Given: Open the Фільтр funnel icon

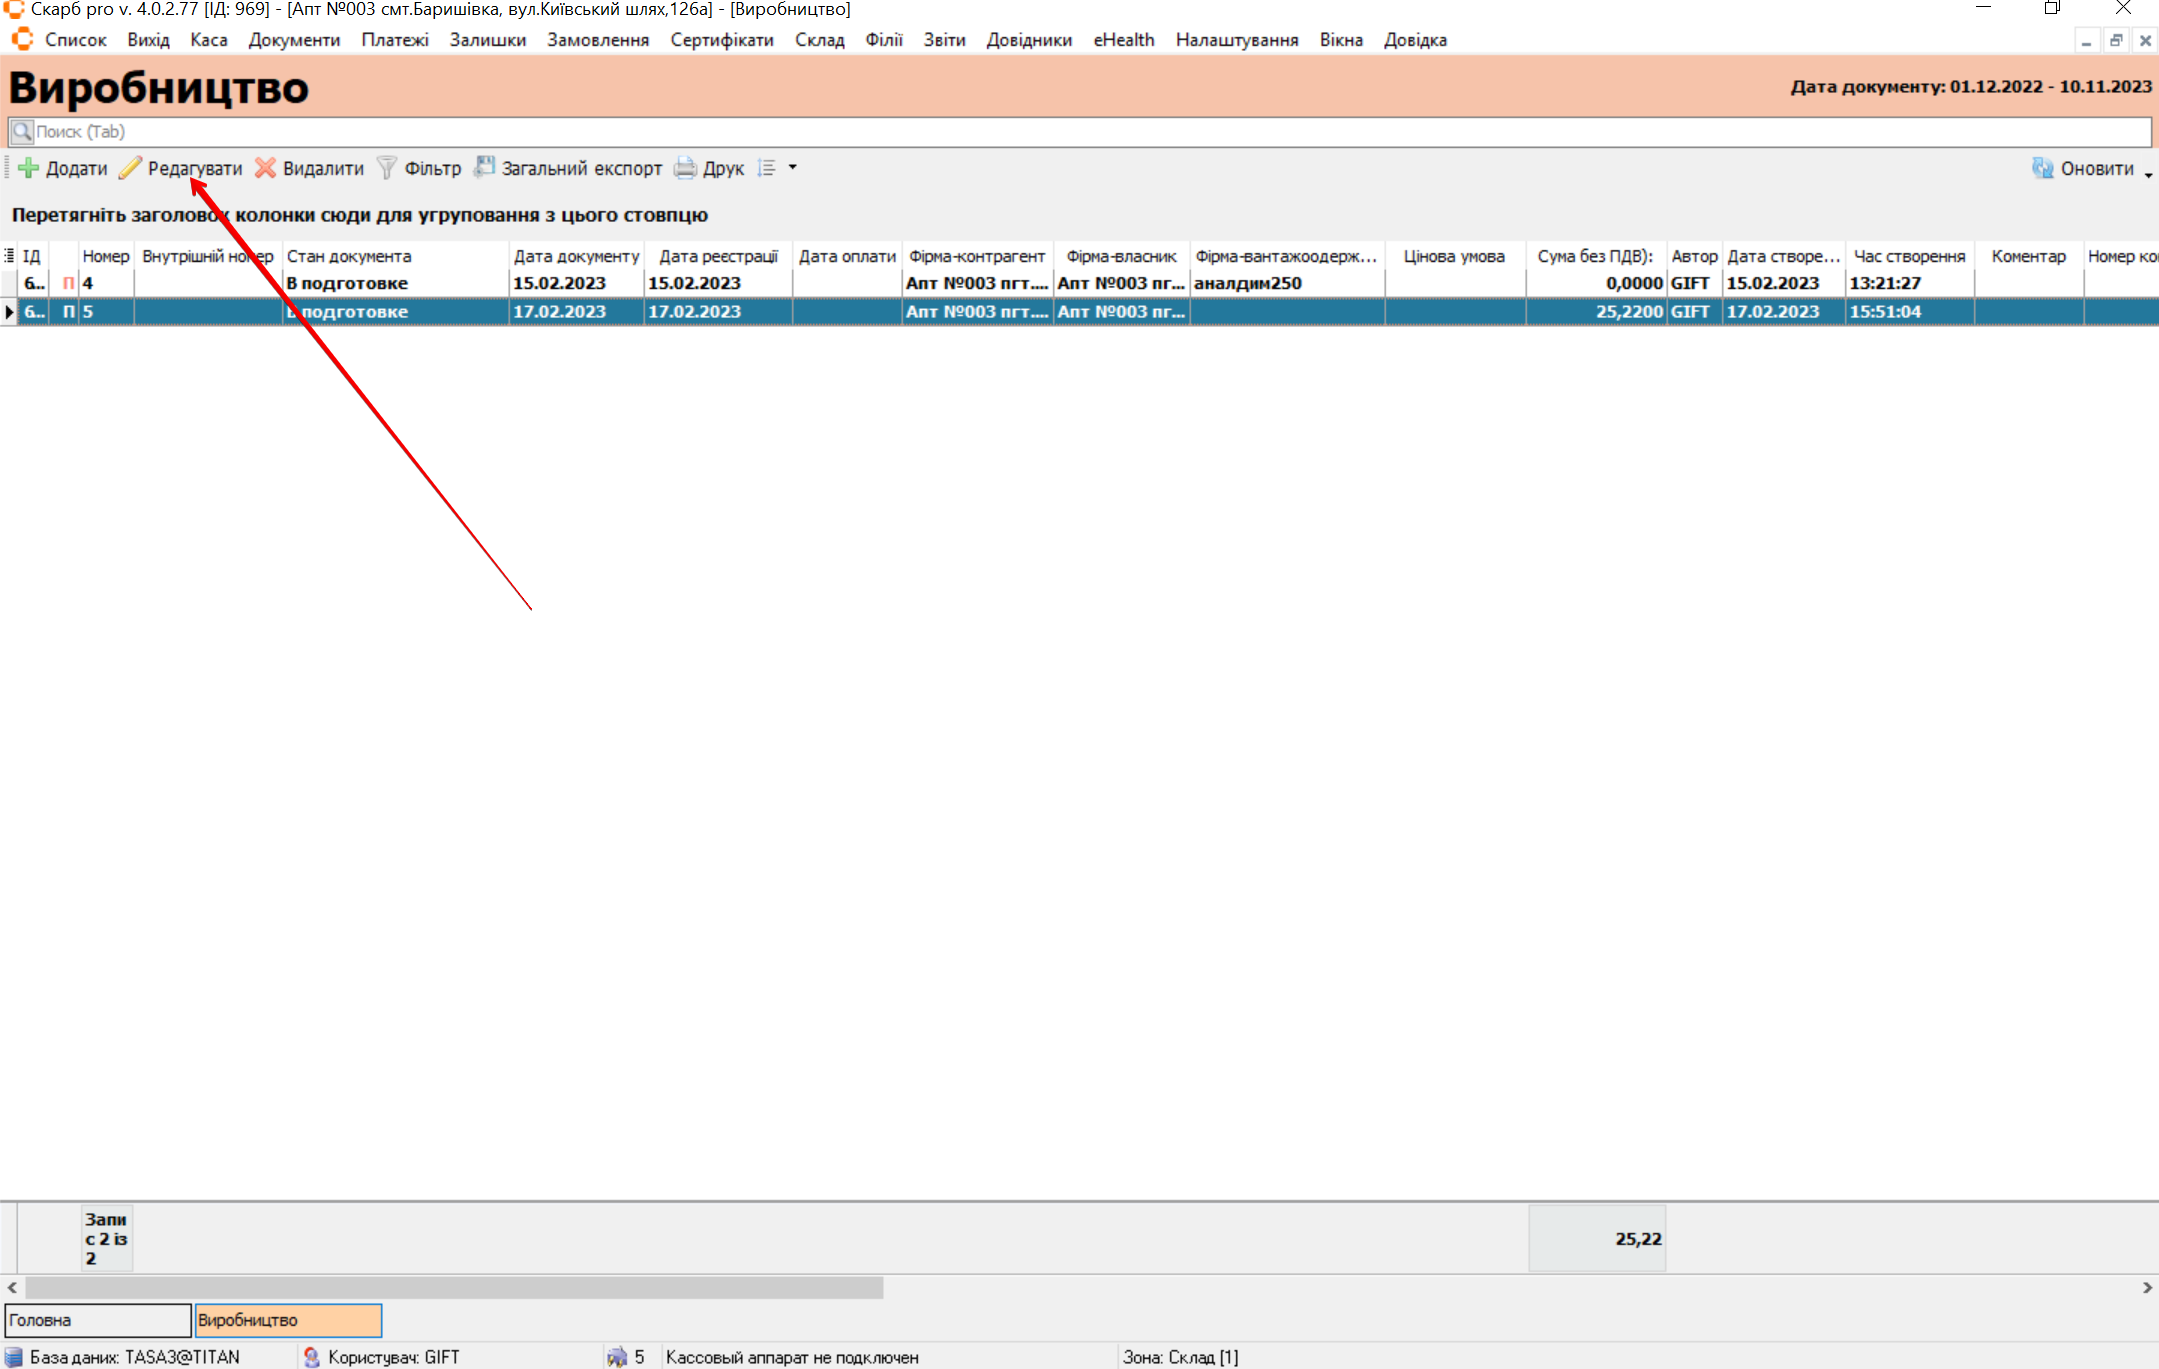Looking at the screenshot, I should pos(386,168).
